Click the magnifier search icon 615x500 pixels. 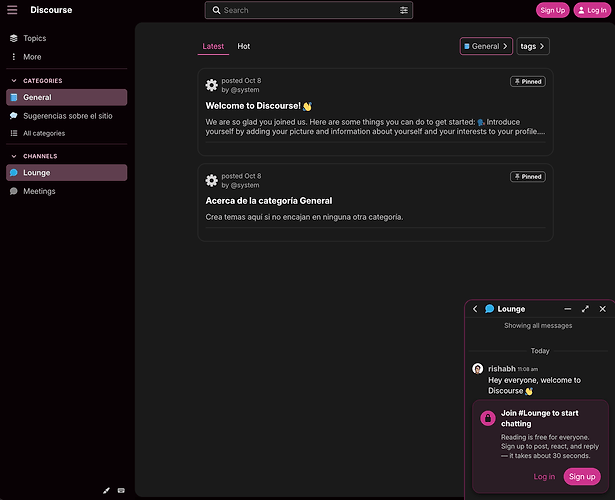217,10
